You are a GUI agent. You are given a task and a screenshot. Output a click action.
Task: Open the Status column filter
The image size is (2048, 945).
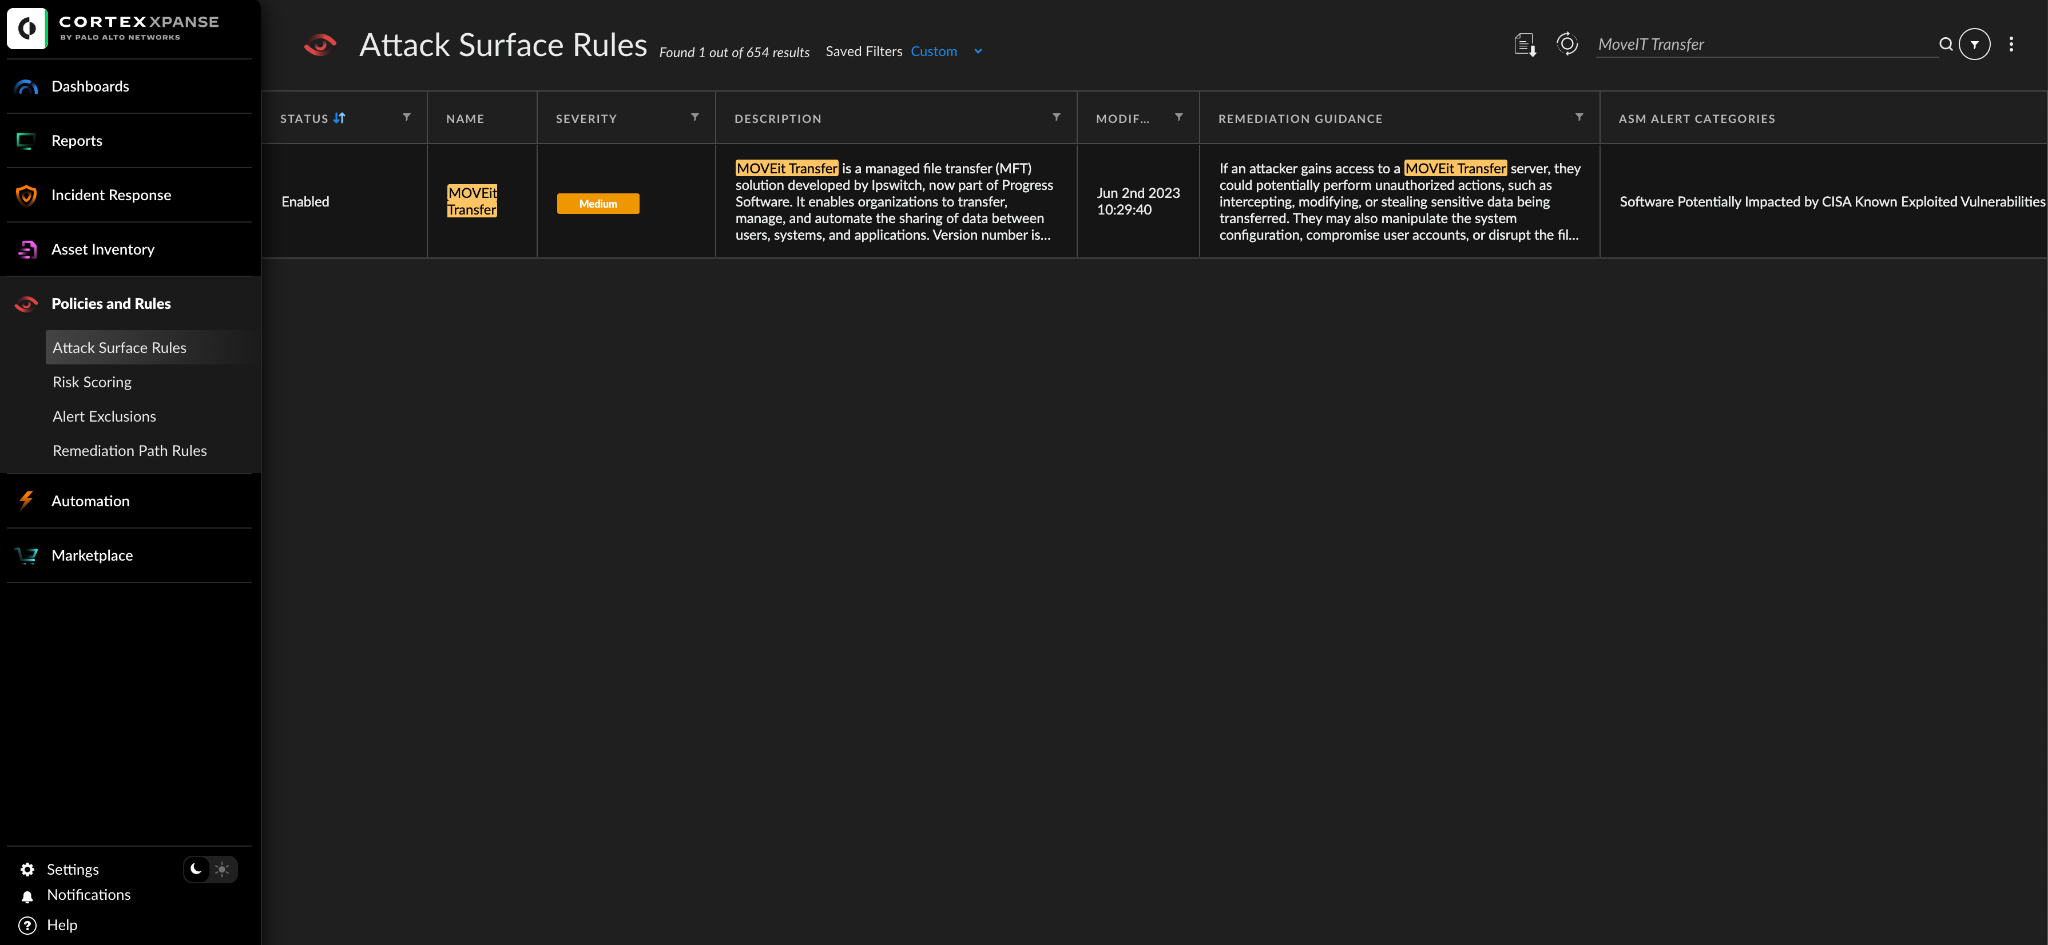tap(407, 117)
